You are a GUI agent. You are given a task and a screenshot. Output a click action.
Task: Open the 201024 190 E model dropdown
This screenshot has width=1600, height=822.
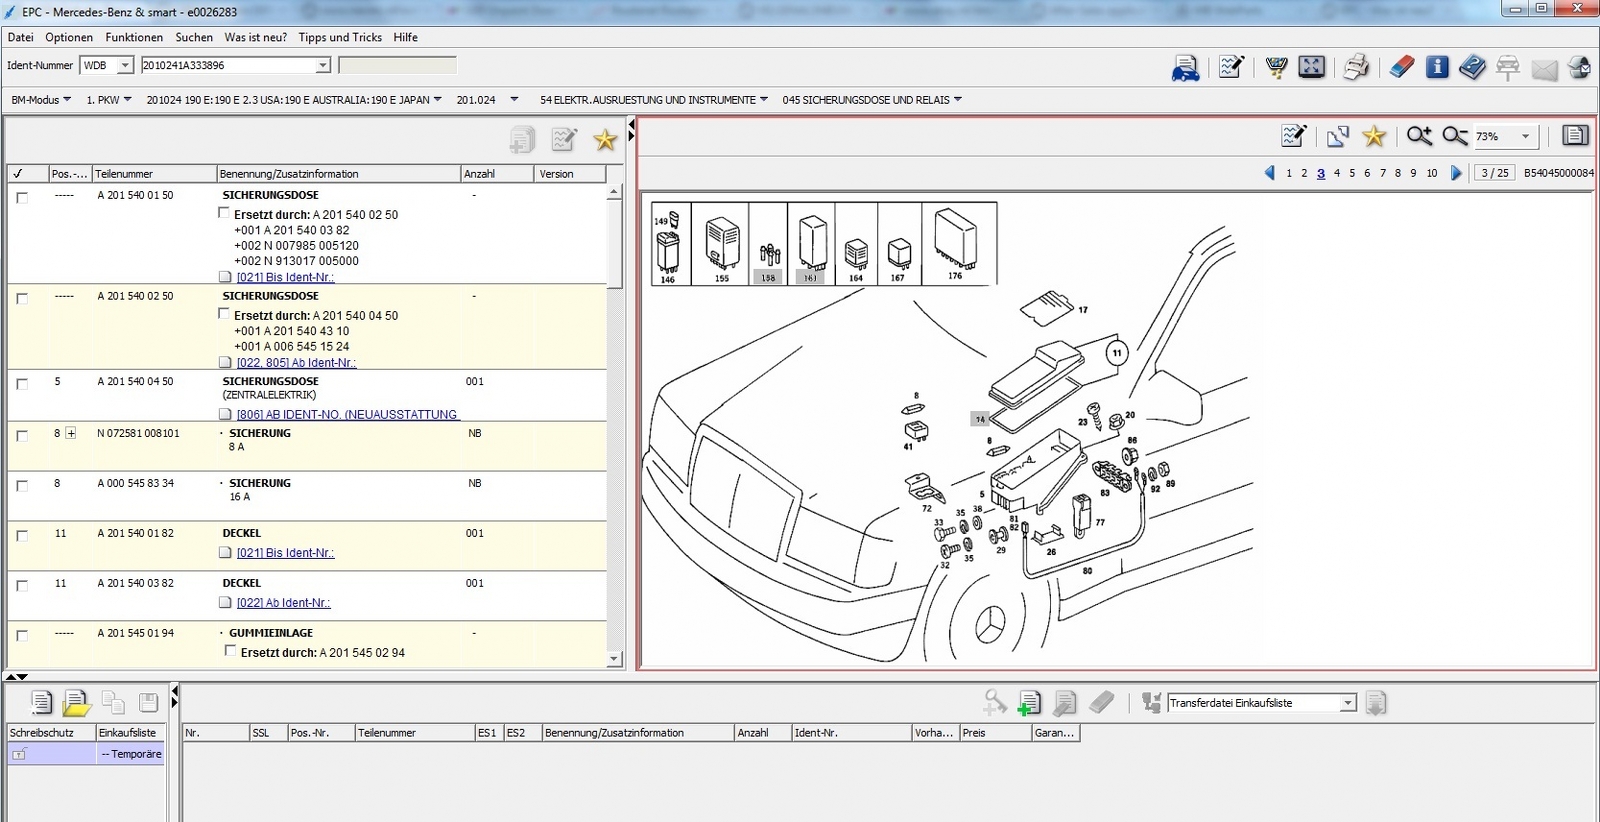(294, 100)
